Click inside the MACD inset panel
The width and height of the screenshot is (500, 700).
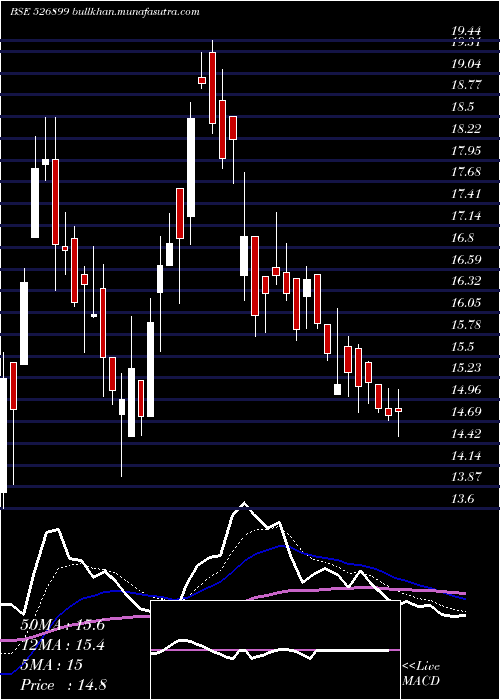(x=275, y=650)
